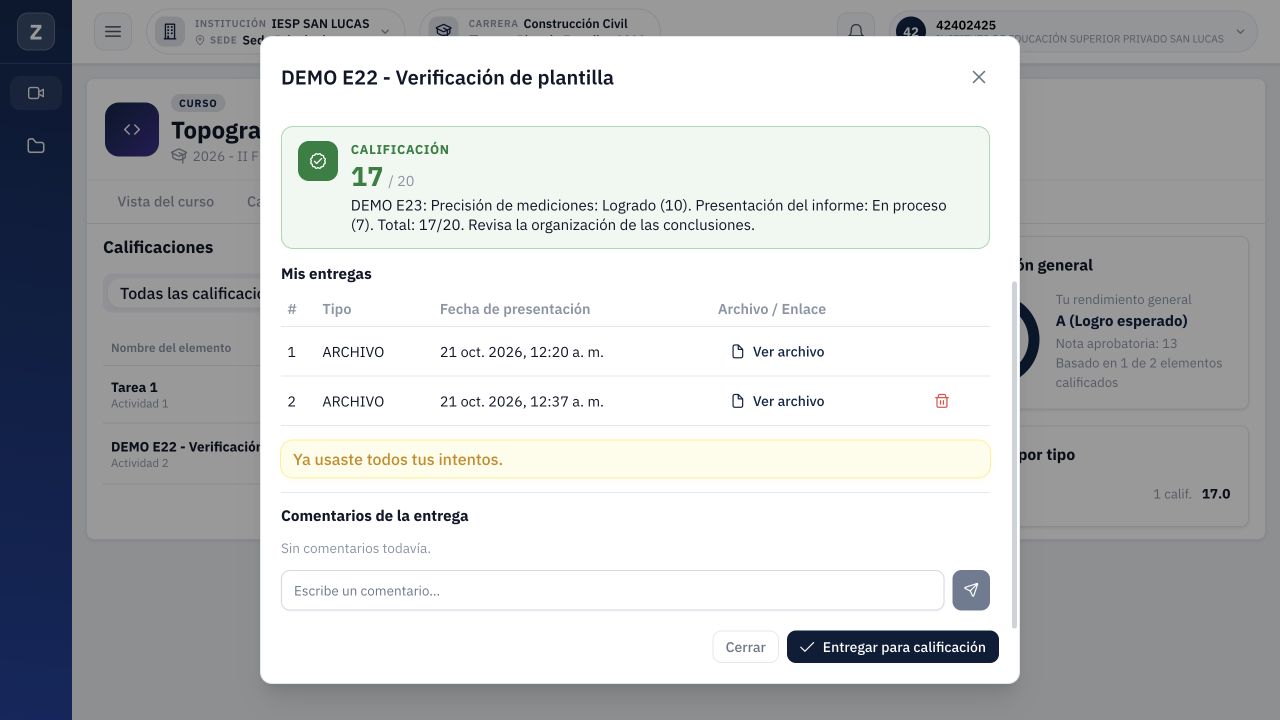Open file of submission 1
Viewport: 1280px width, 720px height.
778,352
